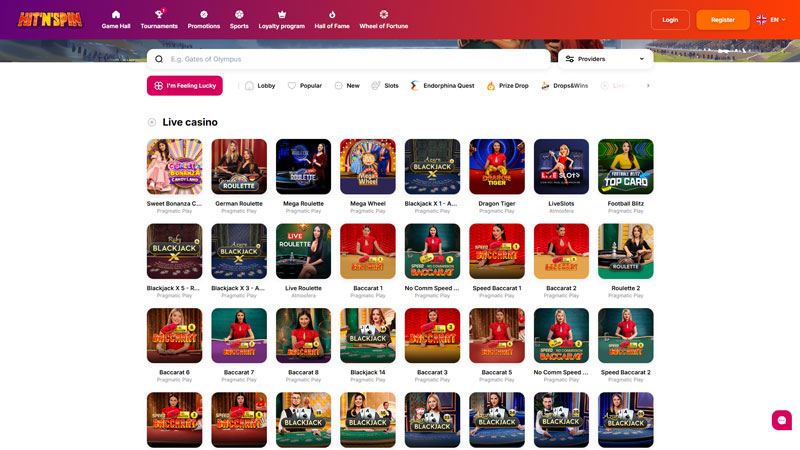Expand the Providers dropdown
This screenshot has width=800, height=450.
click(605, 59)
